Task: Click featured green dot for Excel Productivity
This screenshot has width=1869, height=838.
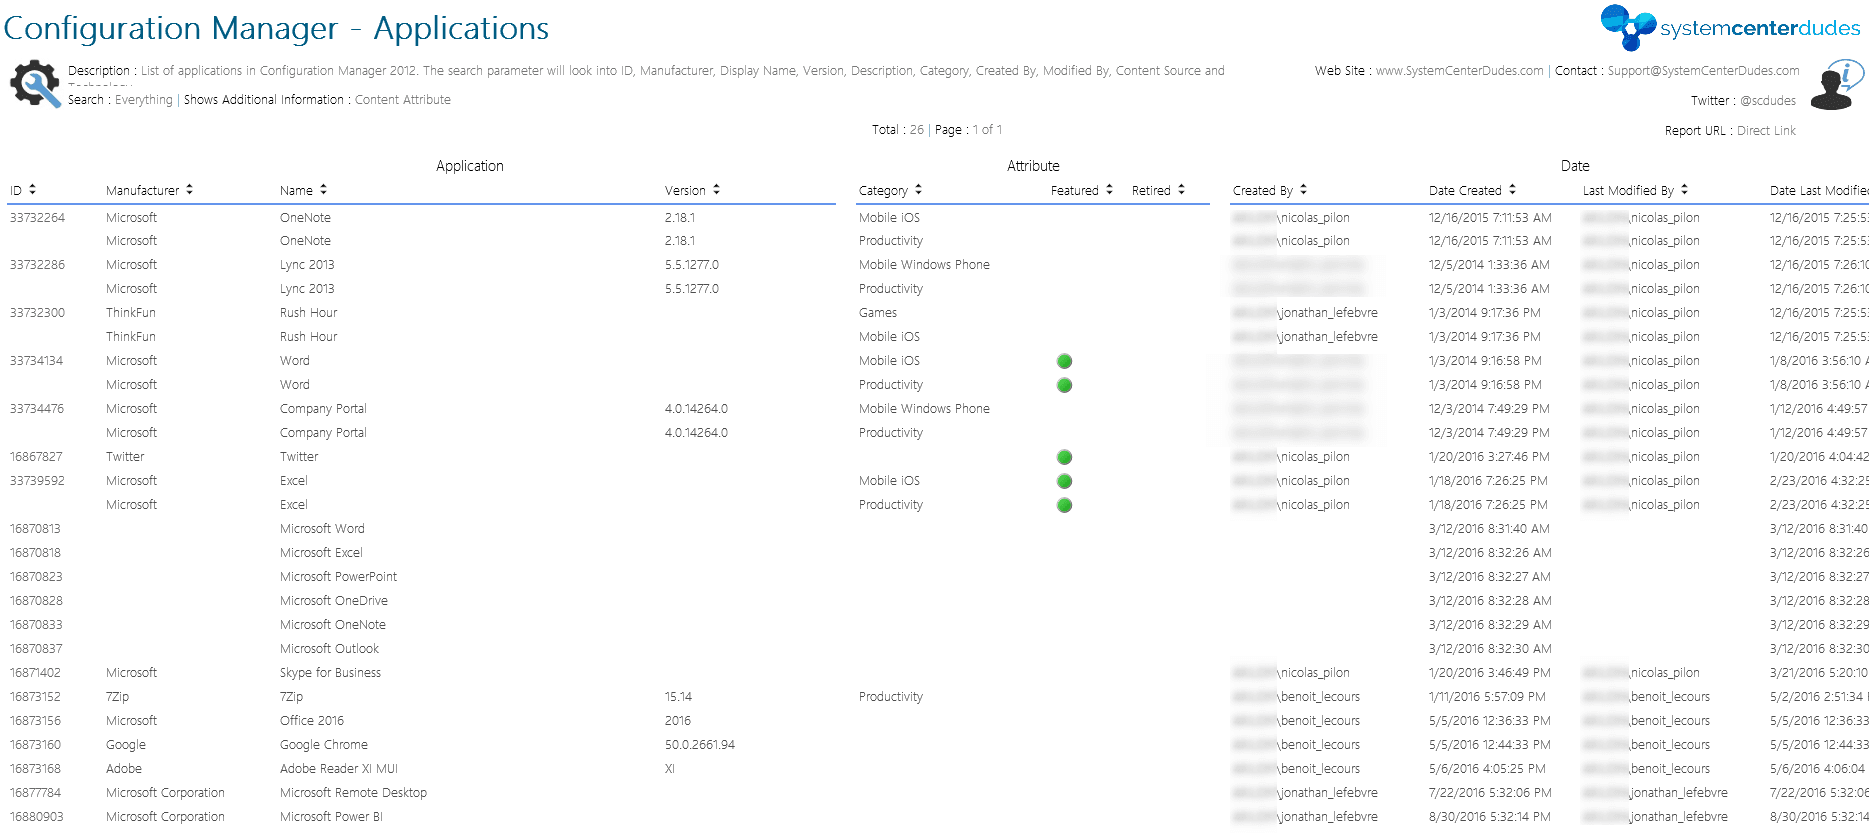Action: coord(1065,505)
